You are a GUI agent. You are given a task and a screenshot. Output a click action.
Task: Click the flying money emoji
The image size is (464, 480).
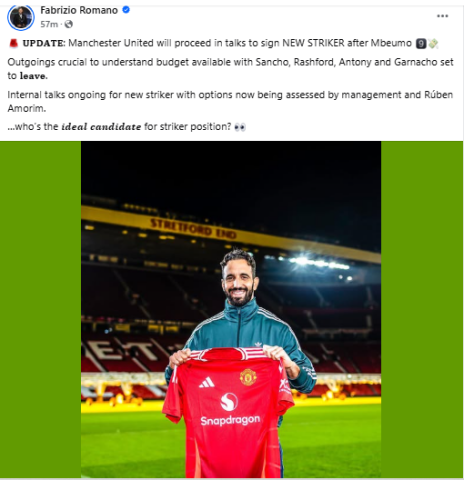click(433, 44)
